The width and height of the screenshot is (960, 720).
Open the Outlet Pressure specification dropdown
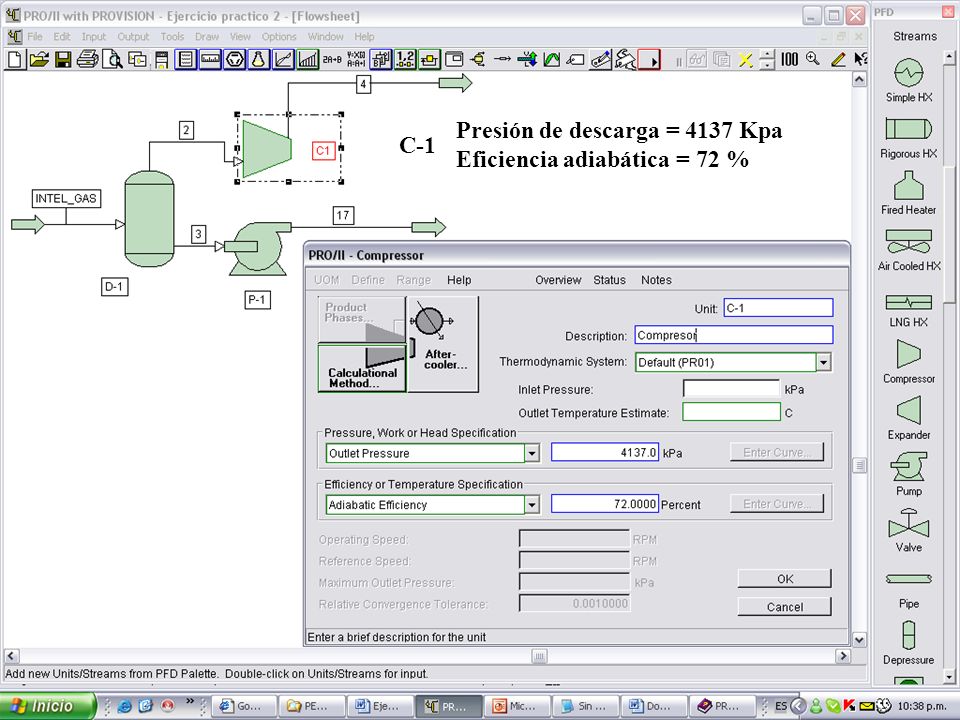pos(532,453)
